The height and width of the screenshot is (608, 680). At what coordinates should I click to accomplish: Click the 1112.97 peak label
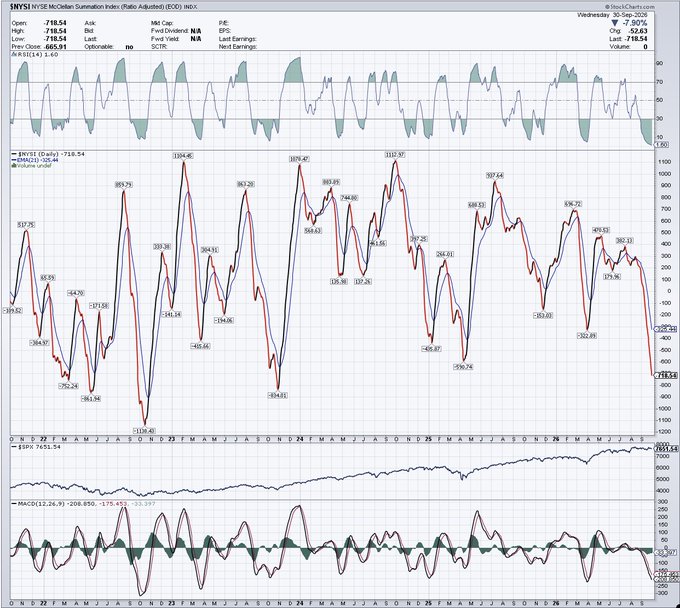[x=395, y=154]
